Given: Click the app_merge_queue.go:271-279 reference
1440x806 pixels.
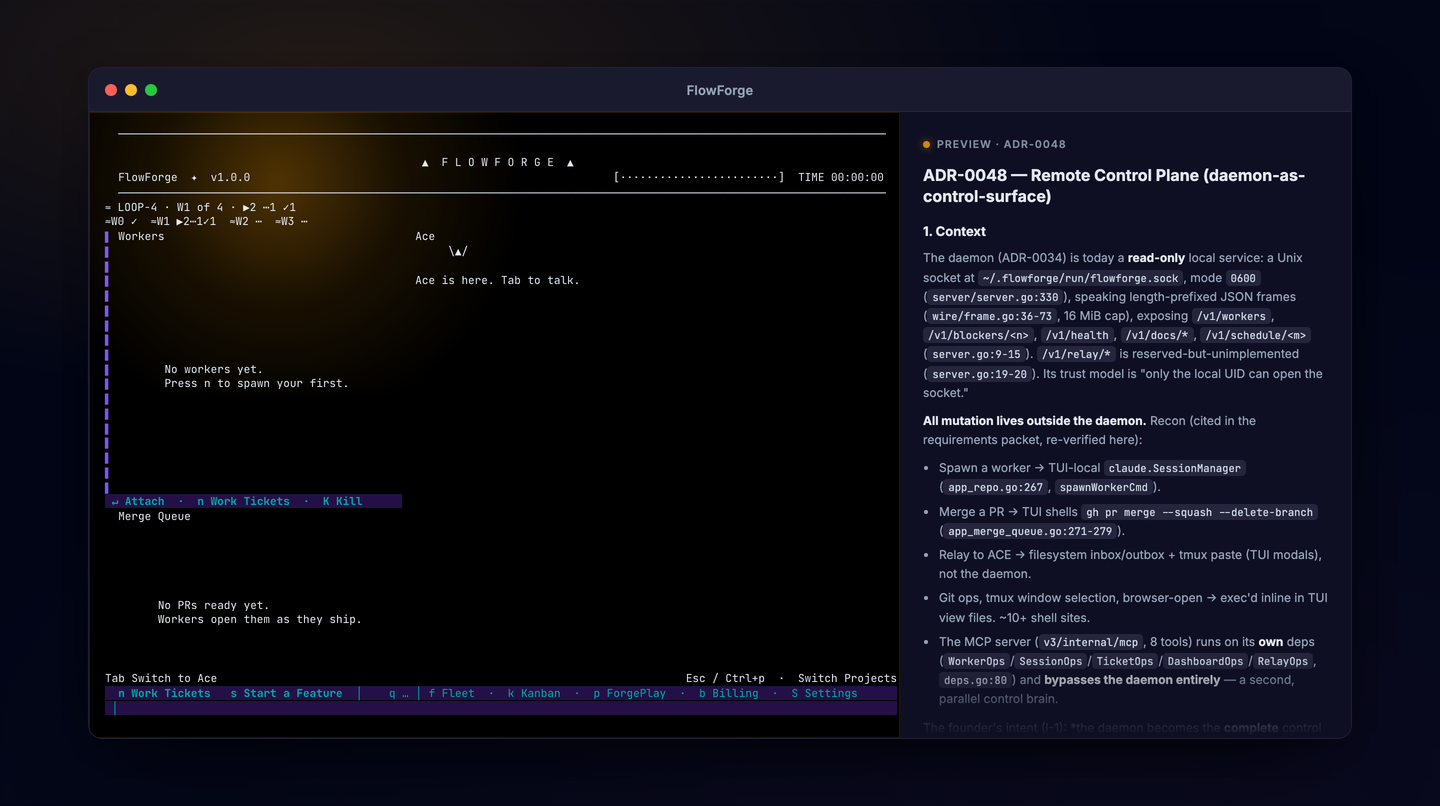Looking at the screenshot, I should click(x=1030, y=531).
